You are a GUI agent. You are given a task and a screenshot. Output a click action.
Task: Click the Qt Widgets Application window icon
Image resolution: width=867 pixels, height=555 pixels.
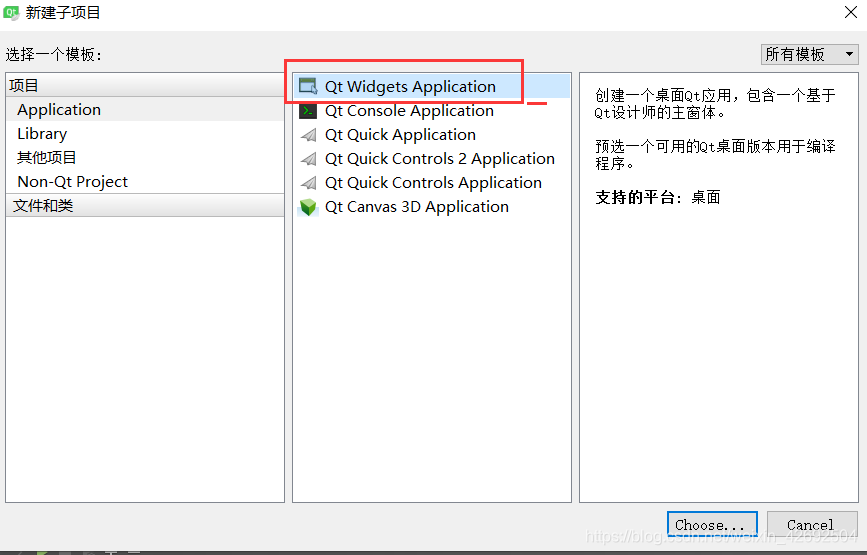[308, 86]
